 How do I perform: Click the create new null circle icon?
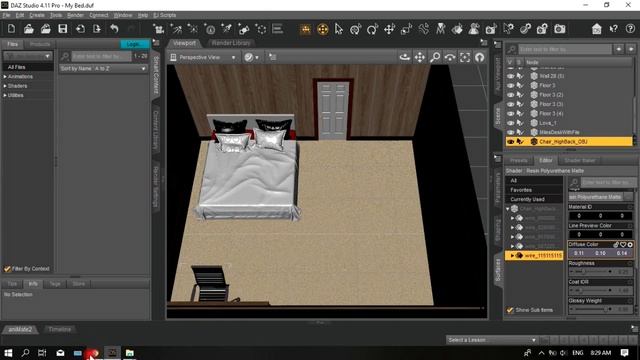pyautogui.click(x=261, y=29)
